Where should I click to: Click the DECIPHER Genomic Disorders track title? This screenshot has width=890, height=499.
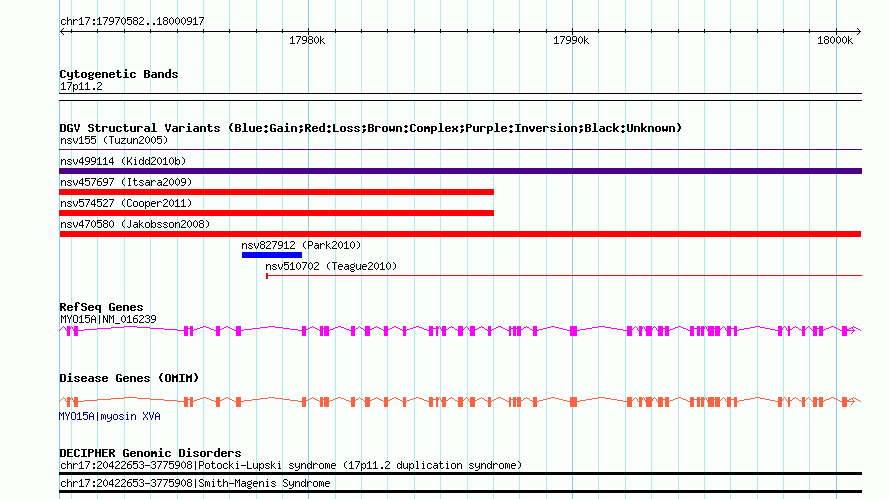click(x=150, y=453)
